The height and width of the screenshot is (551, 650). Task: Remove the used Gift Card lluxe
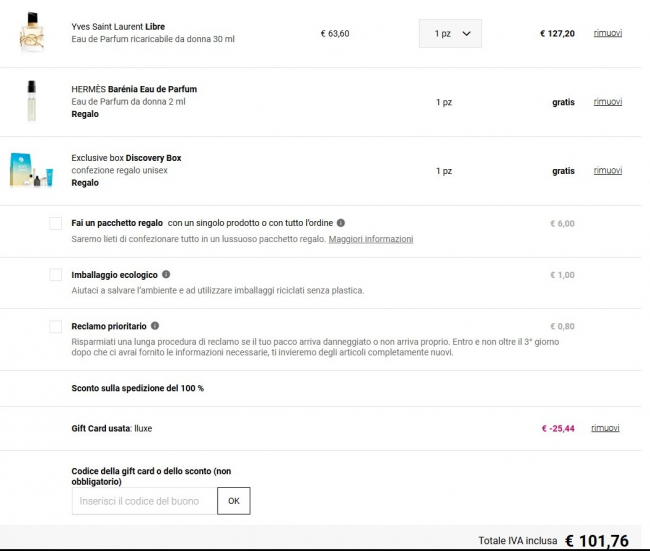[x=605, y=428]
